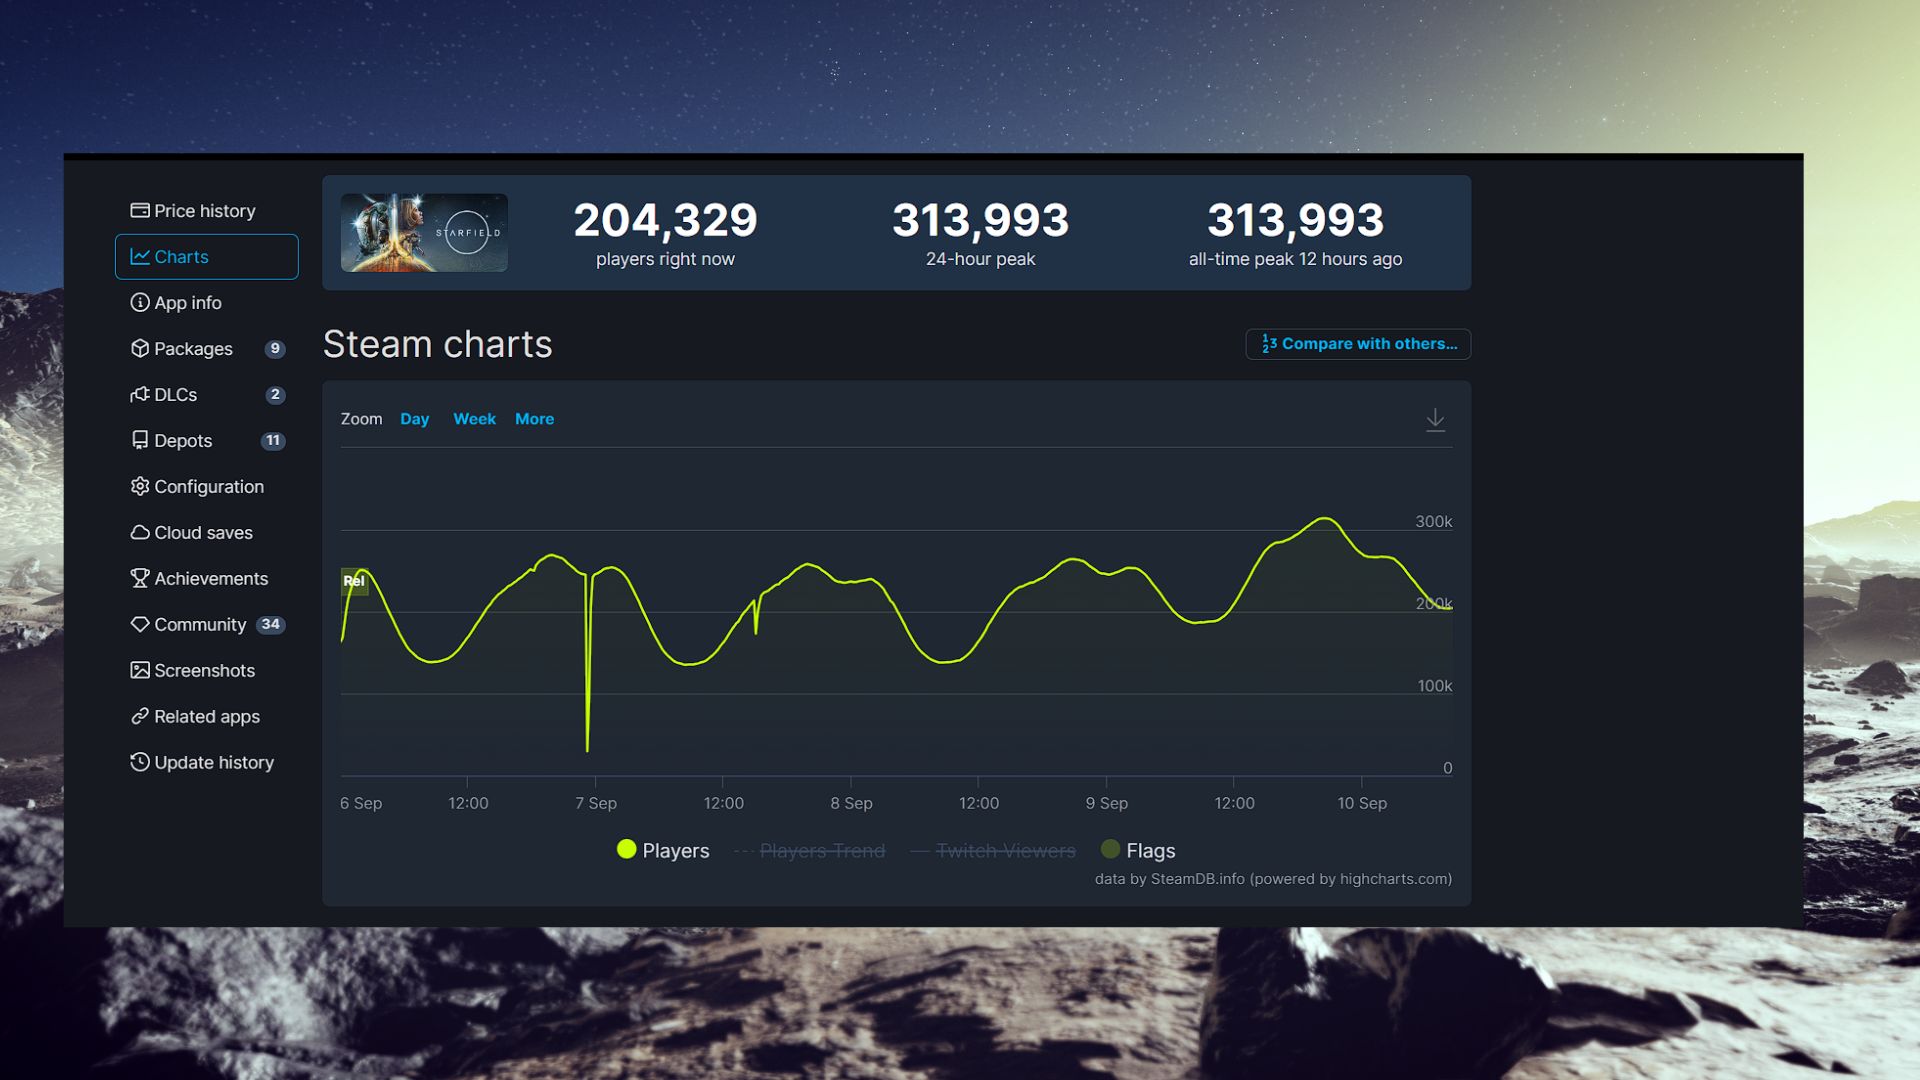This screenshot has height=1080, width=1920.
Task: Open the More zoom options
Action: (534, 419)
